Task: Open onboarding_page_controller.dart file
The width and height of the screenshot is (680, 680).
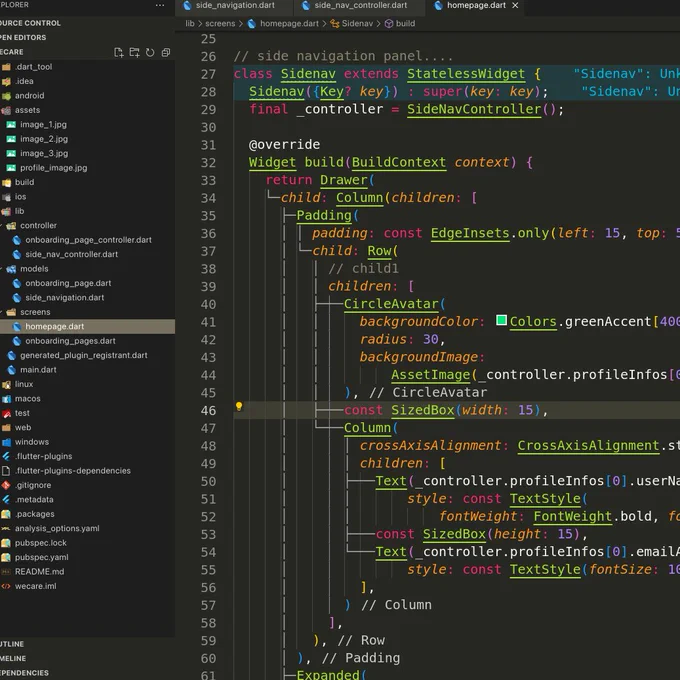Action: [87, 240]
